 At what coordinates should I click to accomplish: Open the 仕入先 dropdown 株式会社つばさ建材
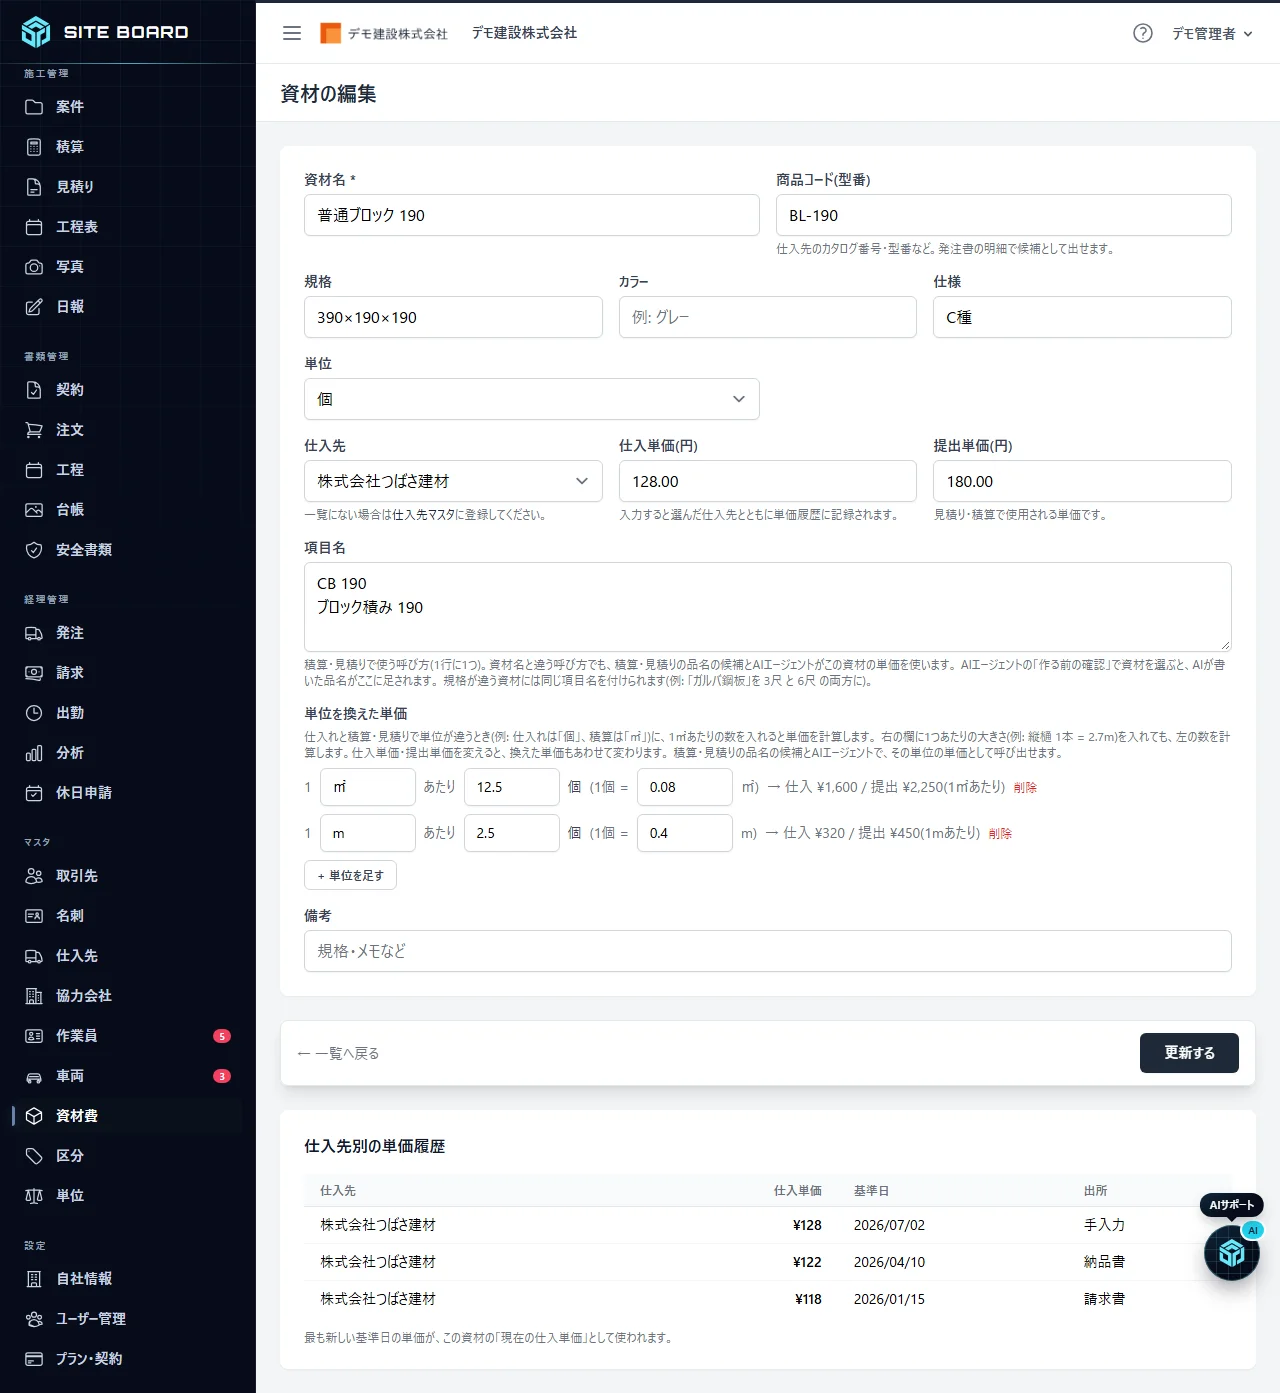453,481
